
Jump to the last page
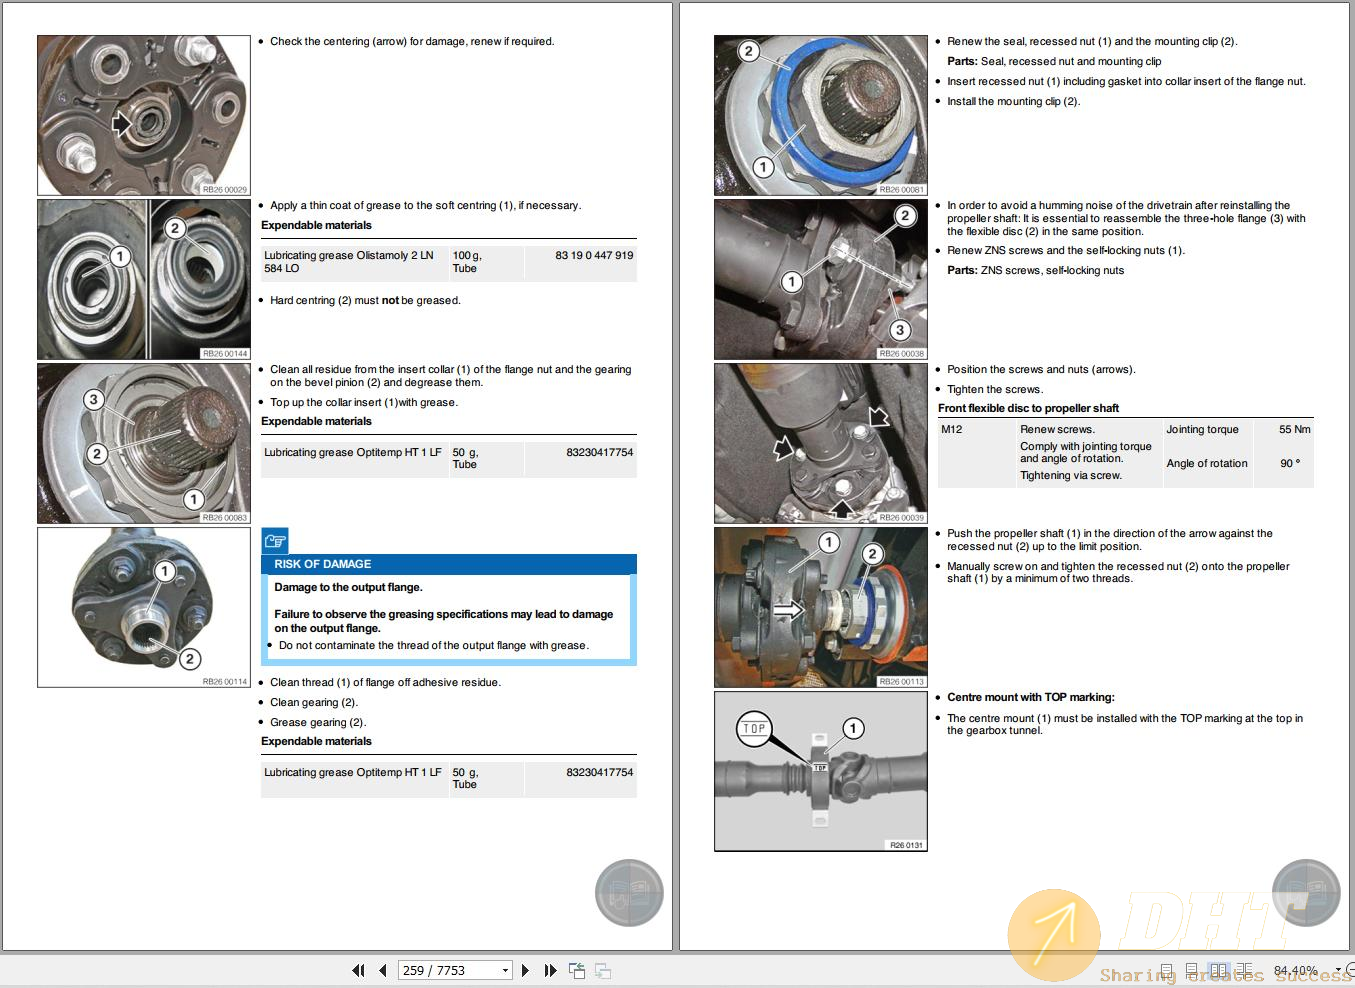click(550, 970)
